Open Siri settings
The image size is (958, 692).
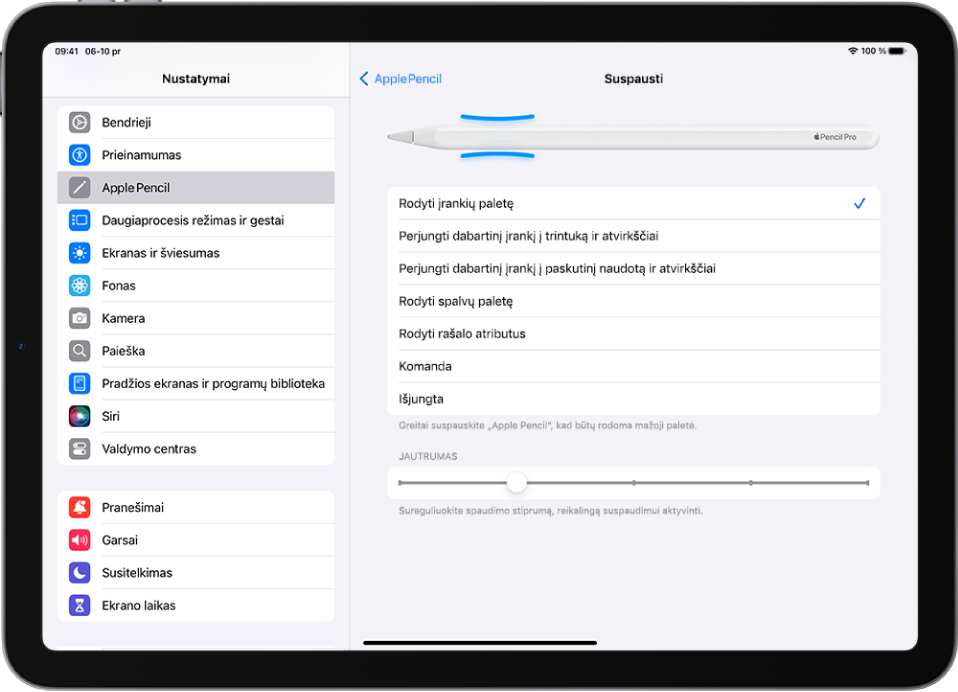(x=196, y=417)
